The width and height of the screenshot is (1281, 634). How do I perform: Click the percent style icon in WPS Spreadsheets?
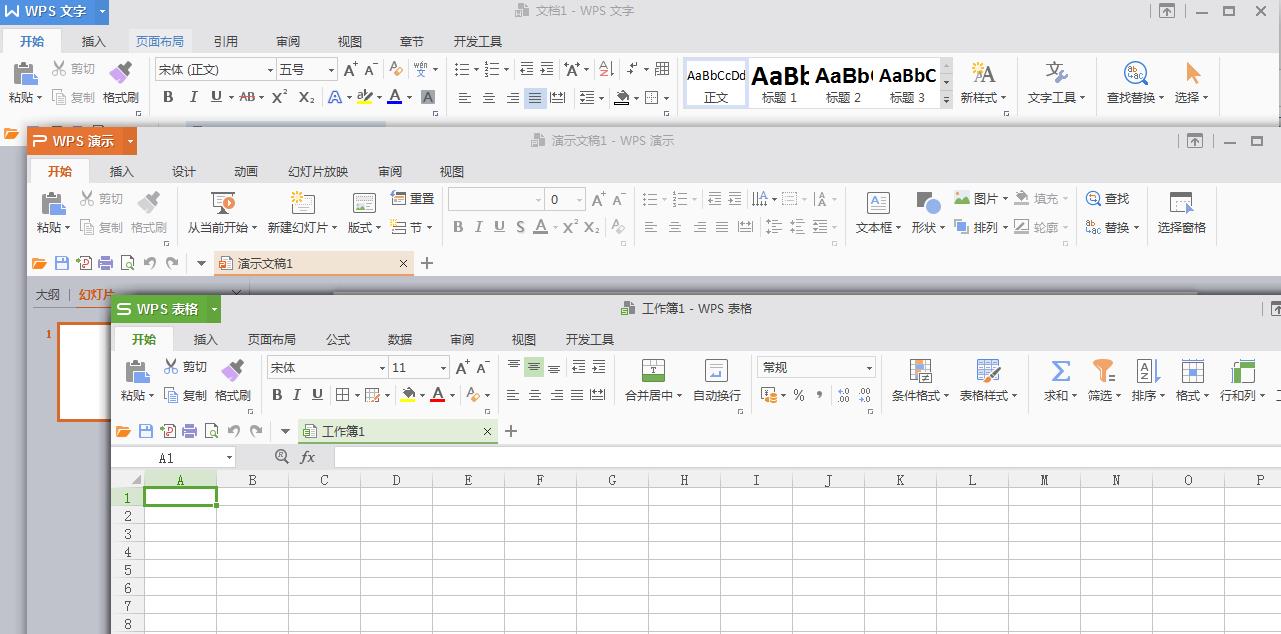(x=799, y=395)
